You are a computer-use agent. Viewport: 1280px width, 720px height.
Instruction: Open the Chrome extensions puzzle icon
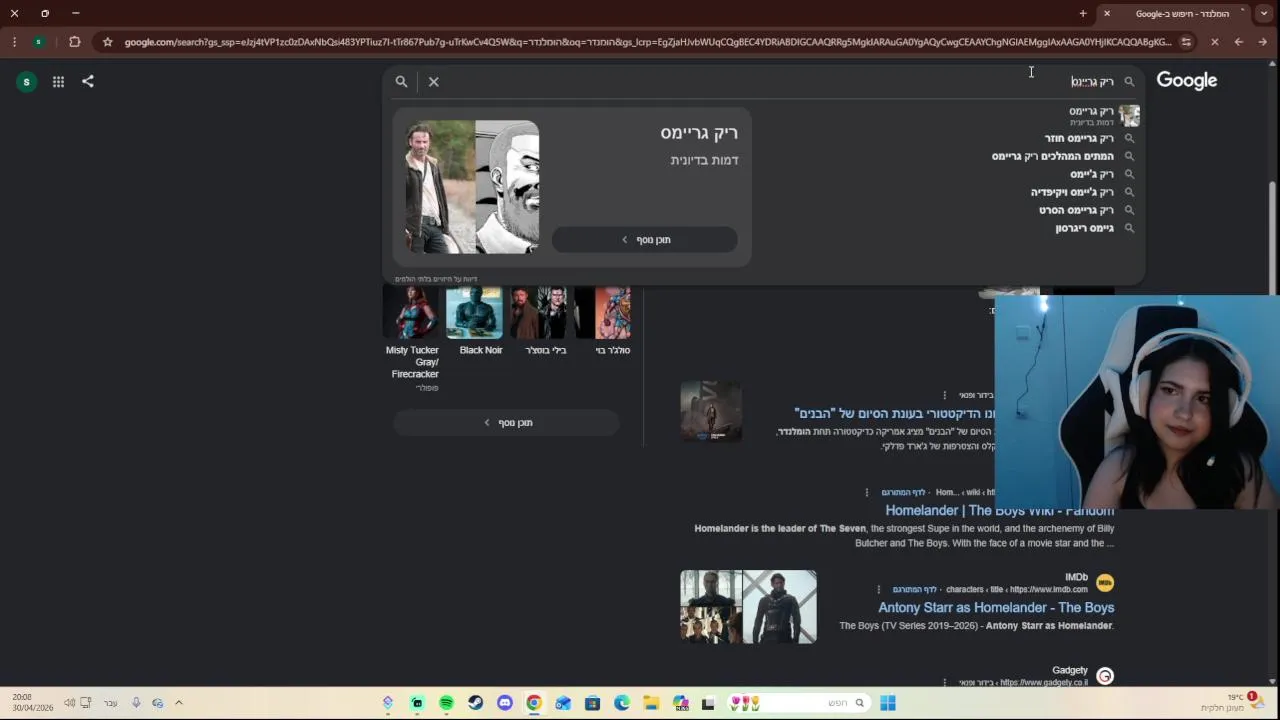coord(74,42)
